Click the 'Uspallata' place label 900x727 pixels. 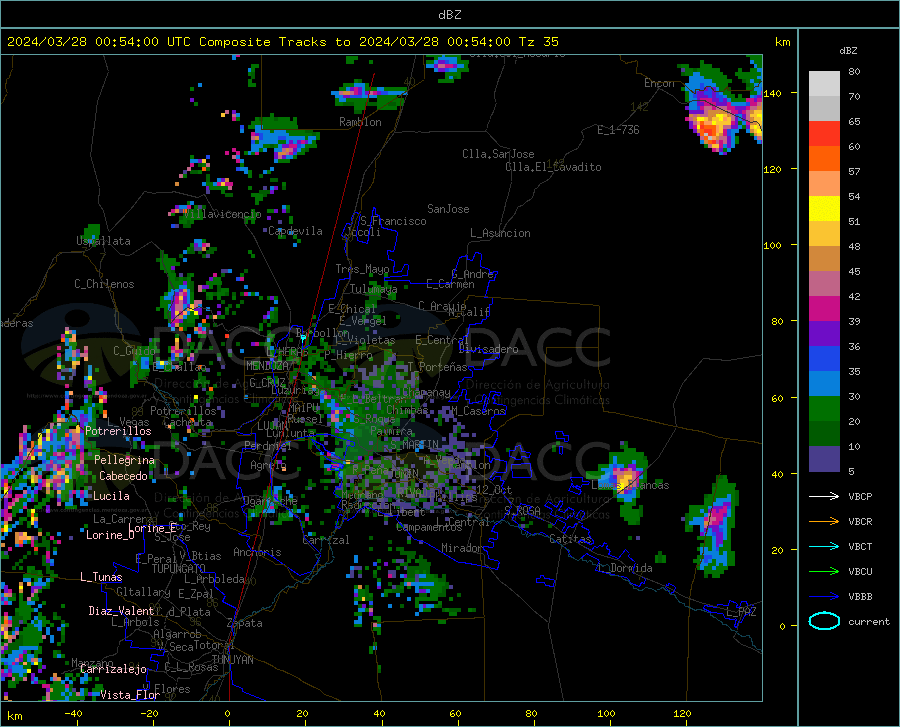[103, 241]
